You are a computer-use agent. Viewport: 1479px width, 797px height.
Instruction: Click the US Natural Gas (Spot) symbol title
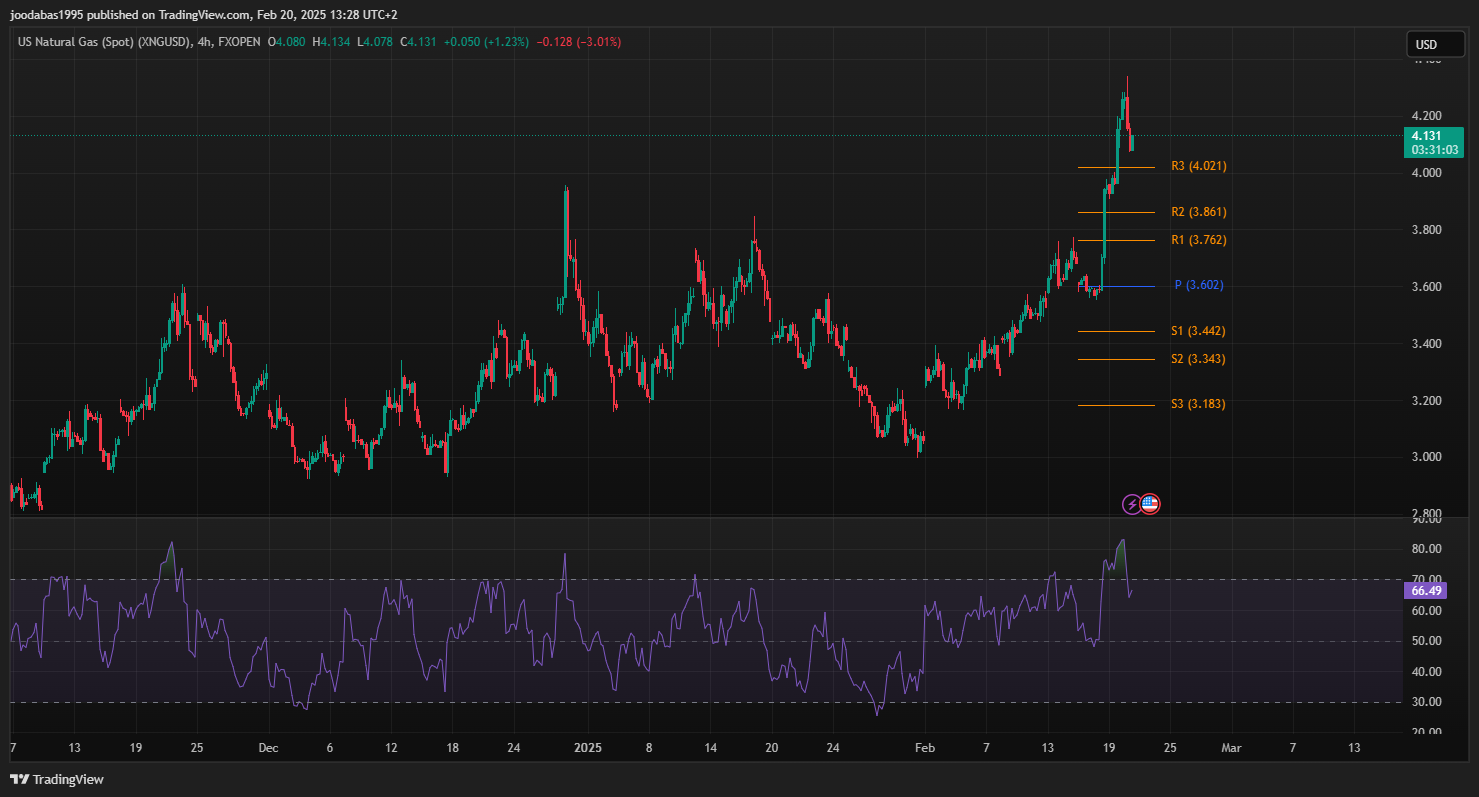coord(101,42)
